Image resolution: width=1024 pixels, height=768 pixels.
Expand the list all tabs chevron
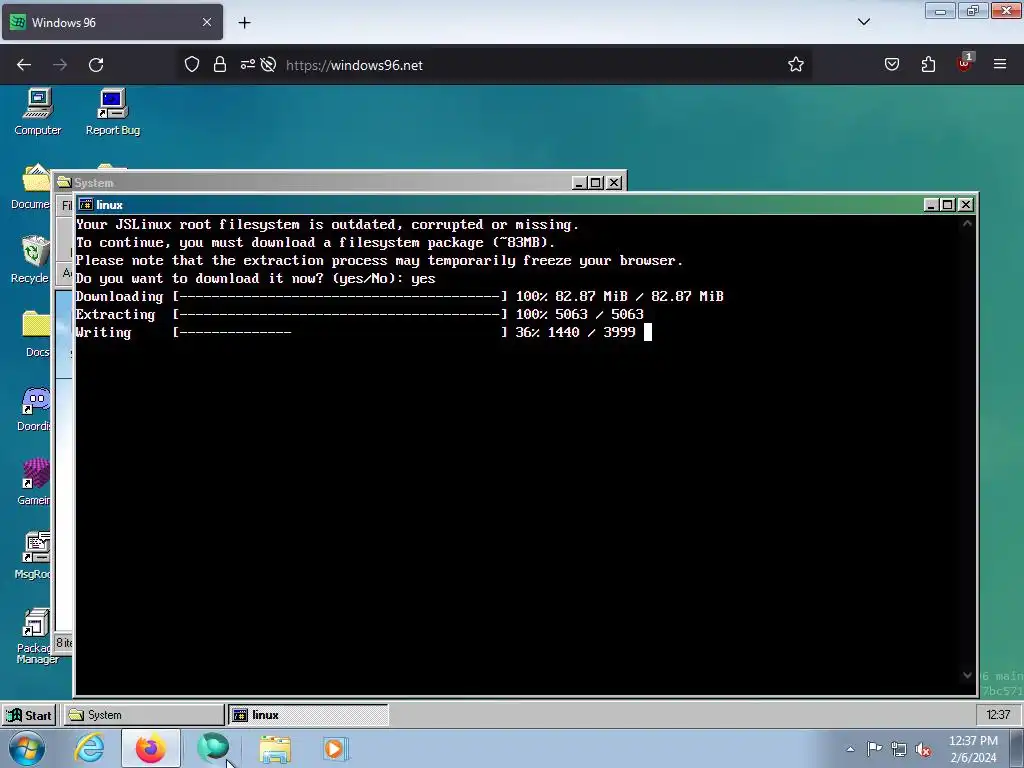pos(864,22)
